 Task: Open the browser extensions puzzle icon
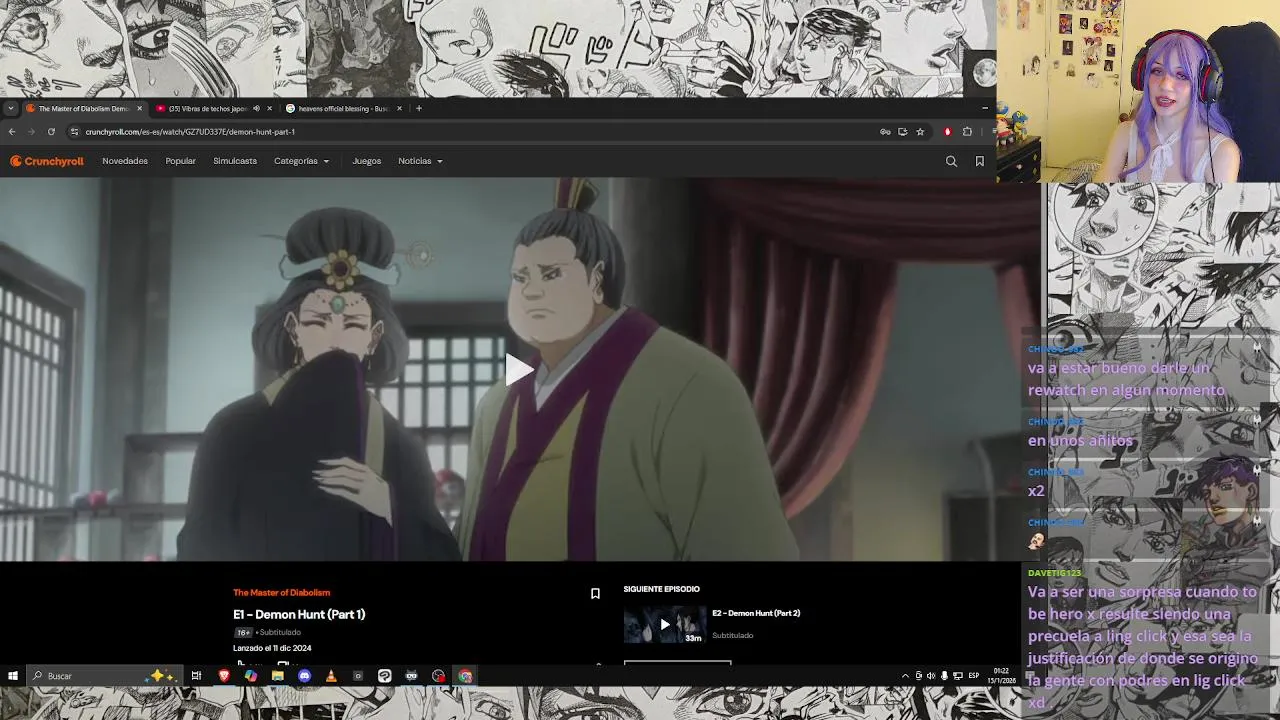click(967, 131)
